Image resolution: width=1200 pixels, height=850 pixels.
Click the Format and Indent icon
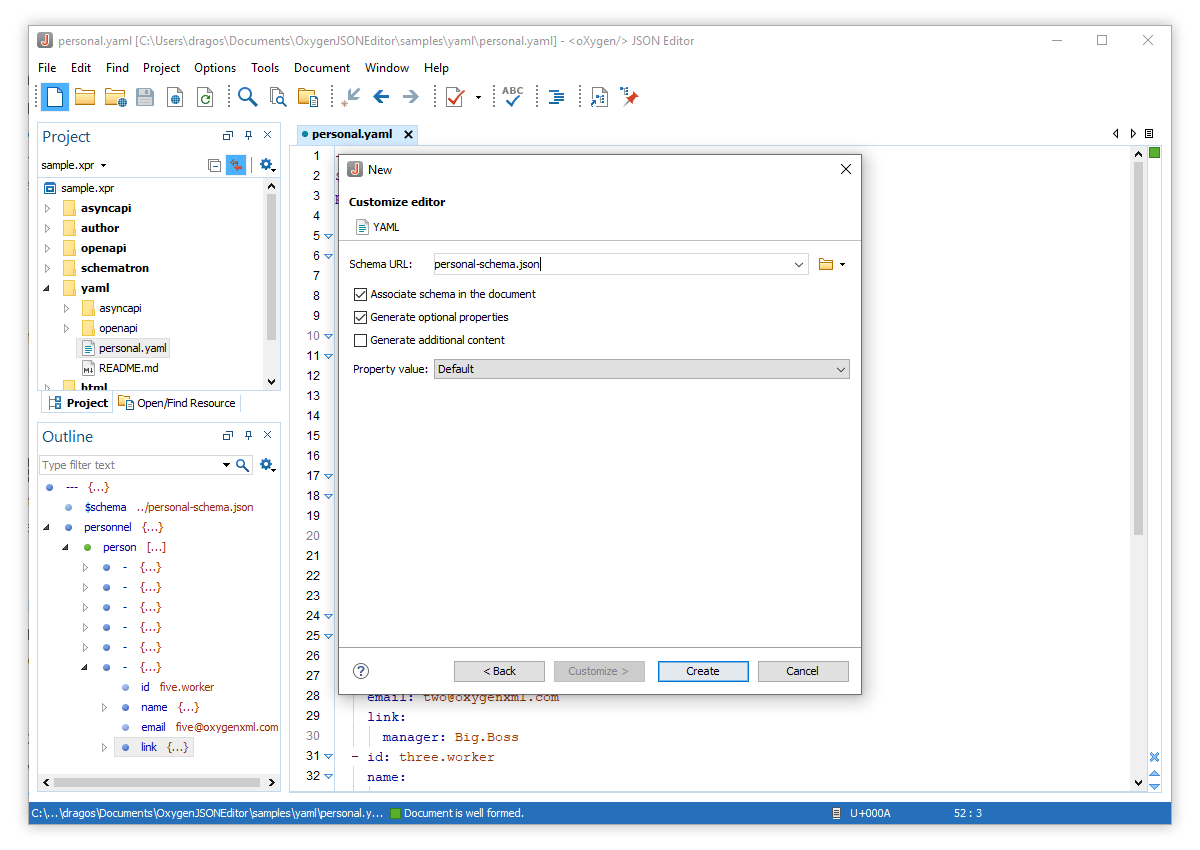pos(557,97)
